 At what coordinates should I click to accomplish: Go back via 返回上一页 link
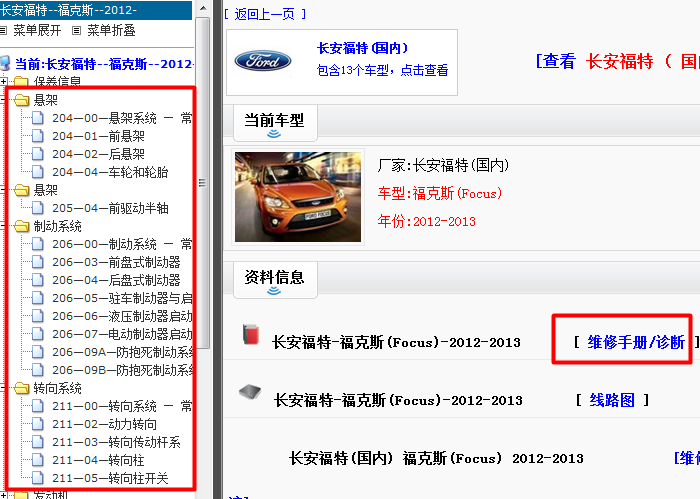(265, 14)
